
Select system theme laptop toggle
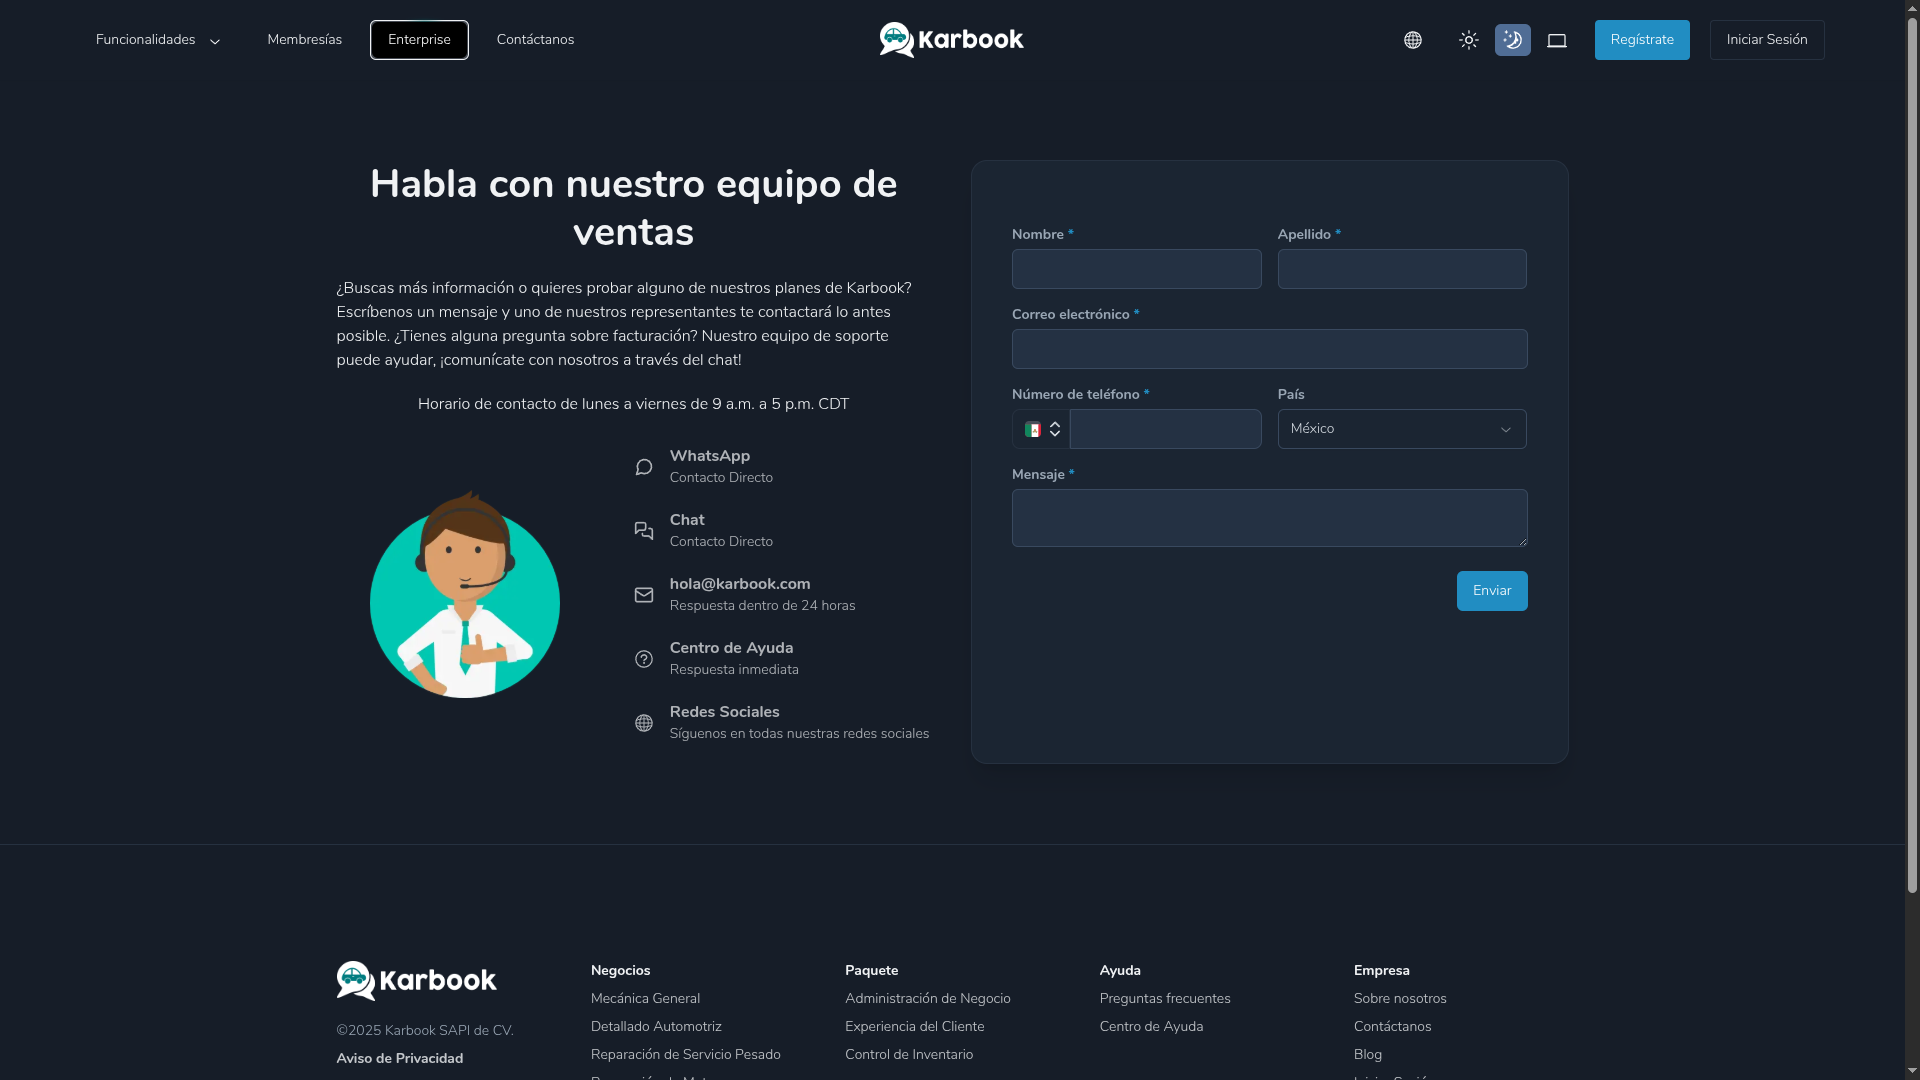[1557, 40]
